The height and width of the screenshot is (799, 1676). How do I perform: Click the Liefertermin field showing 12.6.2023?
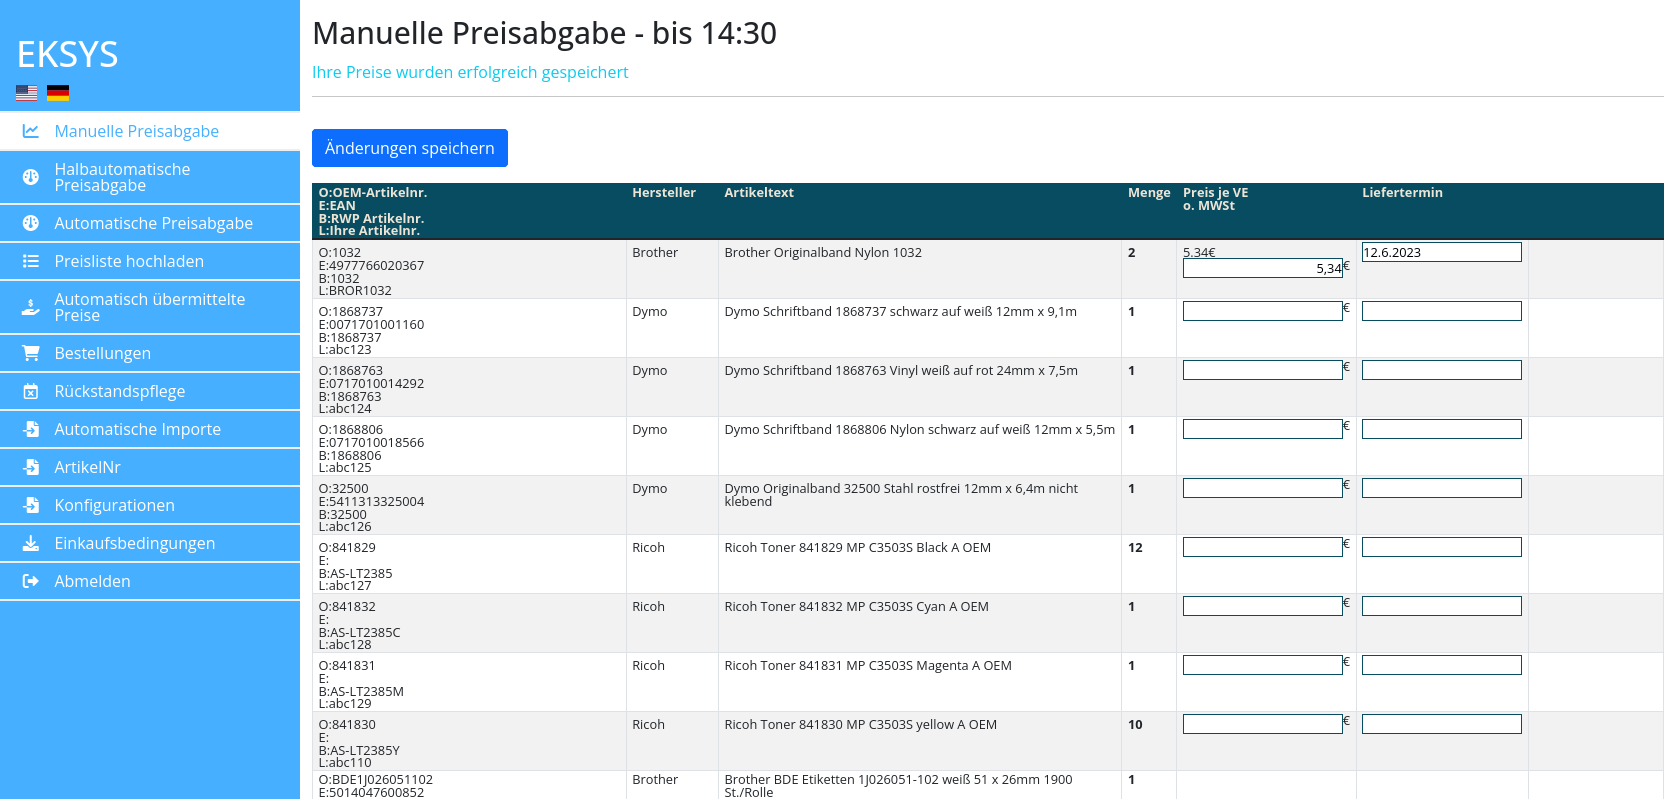click(1441, 252)
